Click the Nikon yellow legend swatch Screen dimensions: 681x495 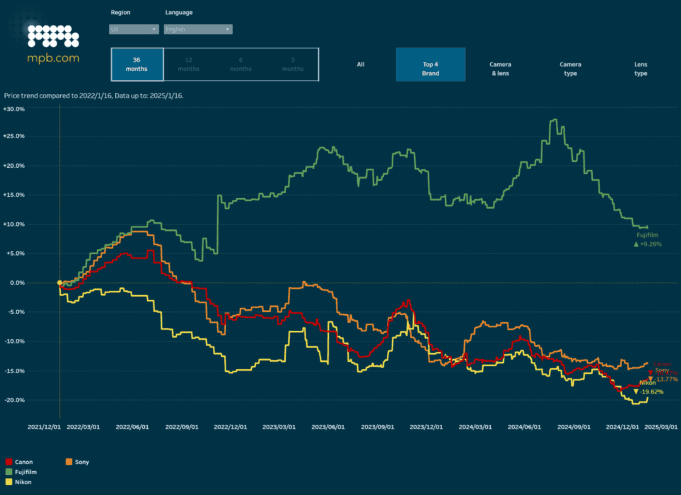coord(9,482)
